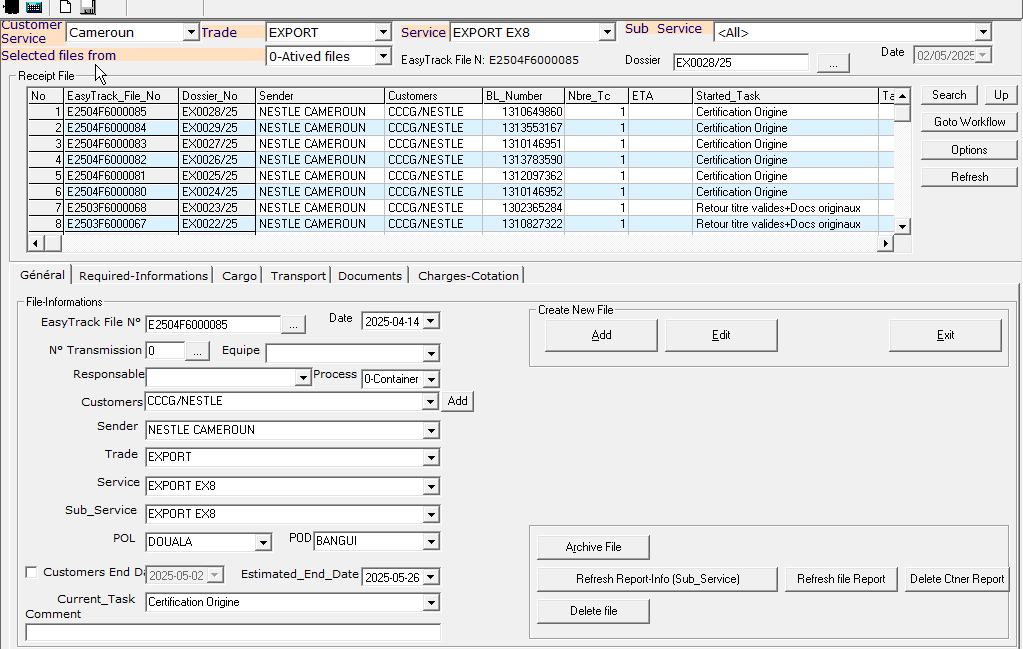The width and height of the screenshot is (1023, 649).
Task: Click the floppy disk save icon
Action: [x=87, y=8]
